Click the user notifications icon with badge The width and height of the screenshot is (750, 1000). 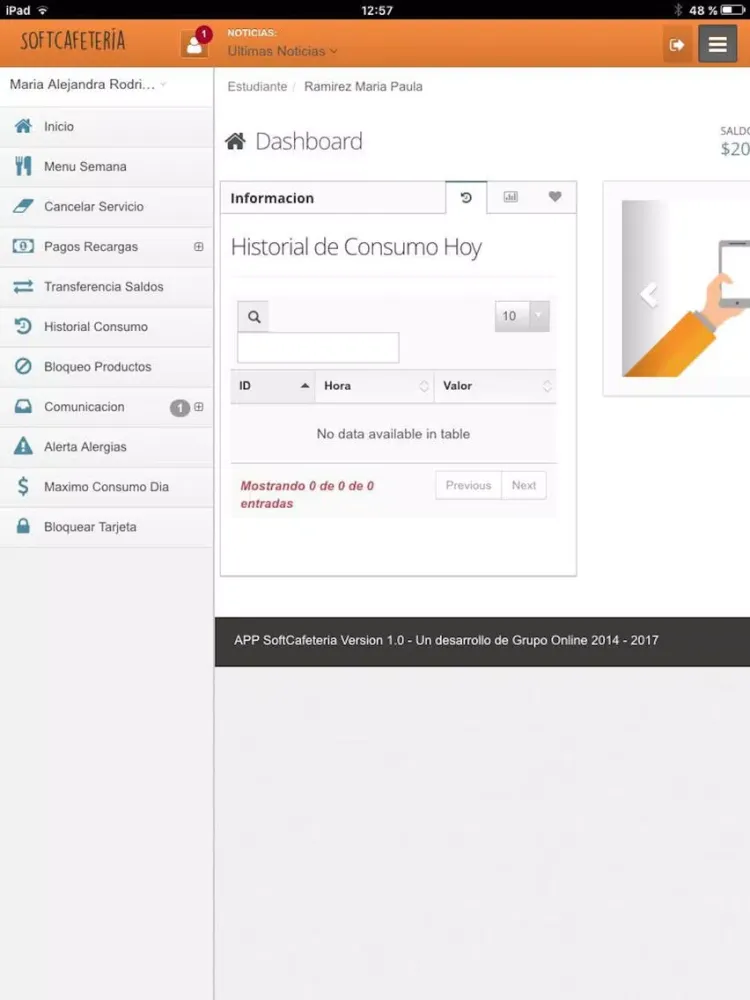(194, 44)
